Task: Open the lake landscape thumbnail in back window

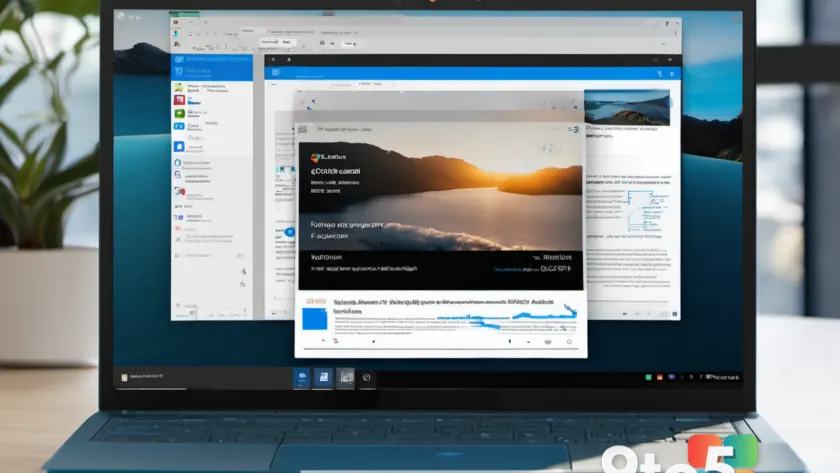Action: coord(627,107)
